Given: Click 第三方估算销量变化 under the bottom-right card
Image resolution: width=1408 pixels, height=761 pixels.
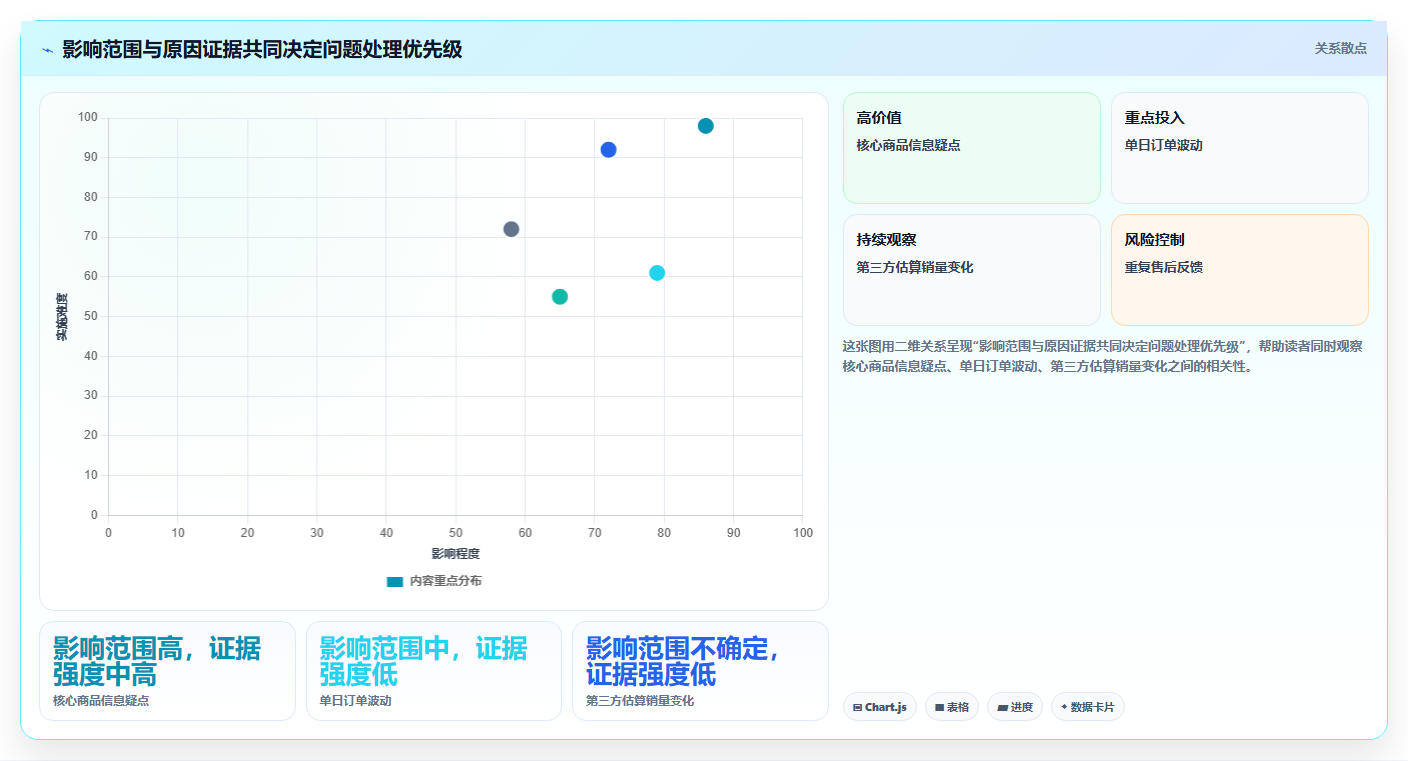Looking at the screenshot, I should tap(640, 701).
